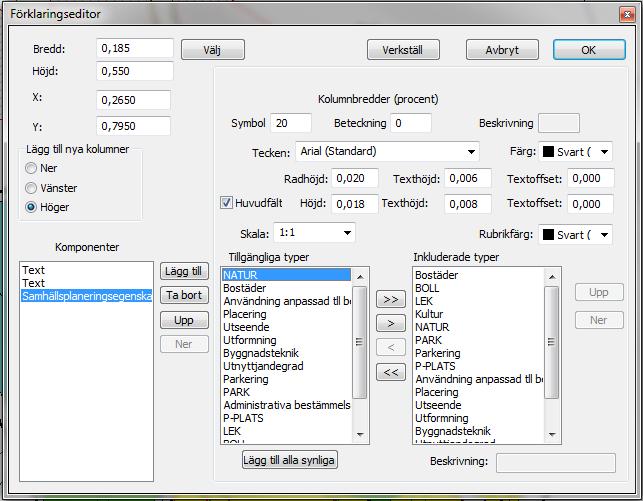
Task: Move component up with Upp button
Action: 184,320
